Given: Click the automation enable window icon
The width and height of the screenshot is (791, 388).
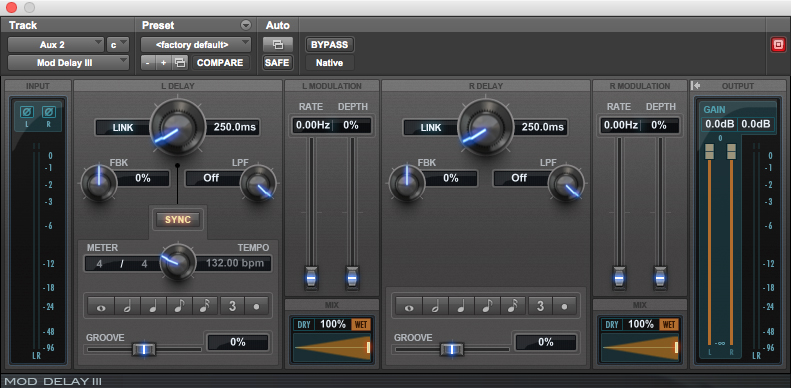Looking at the screenshot, I should 277,44.
